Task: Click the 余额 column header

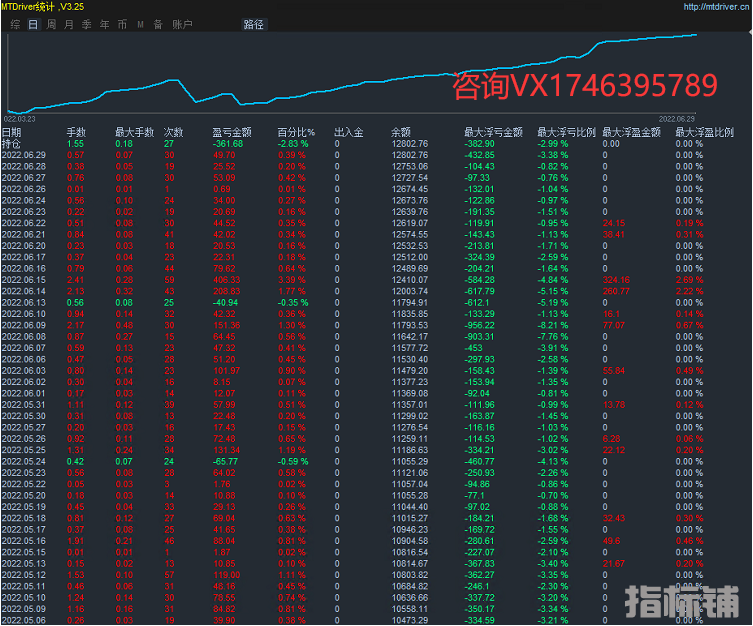Action: click(400, 132)
